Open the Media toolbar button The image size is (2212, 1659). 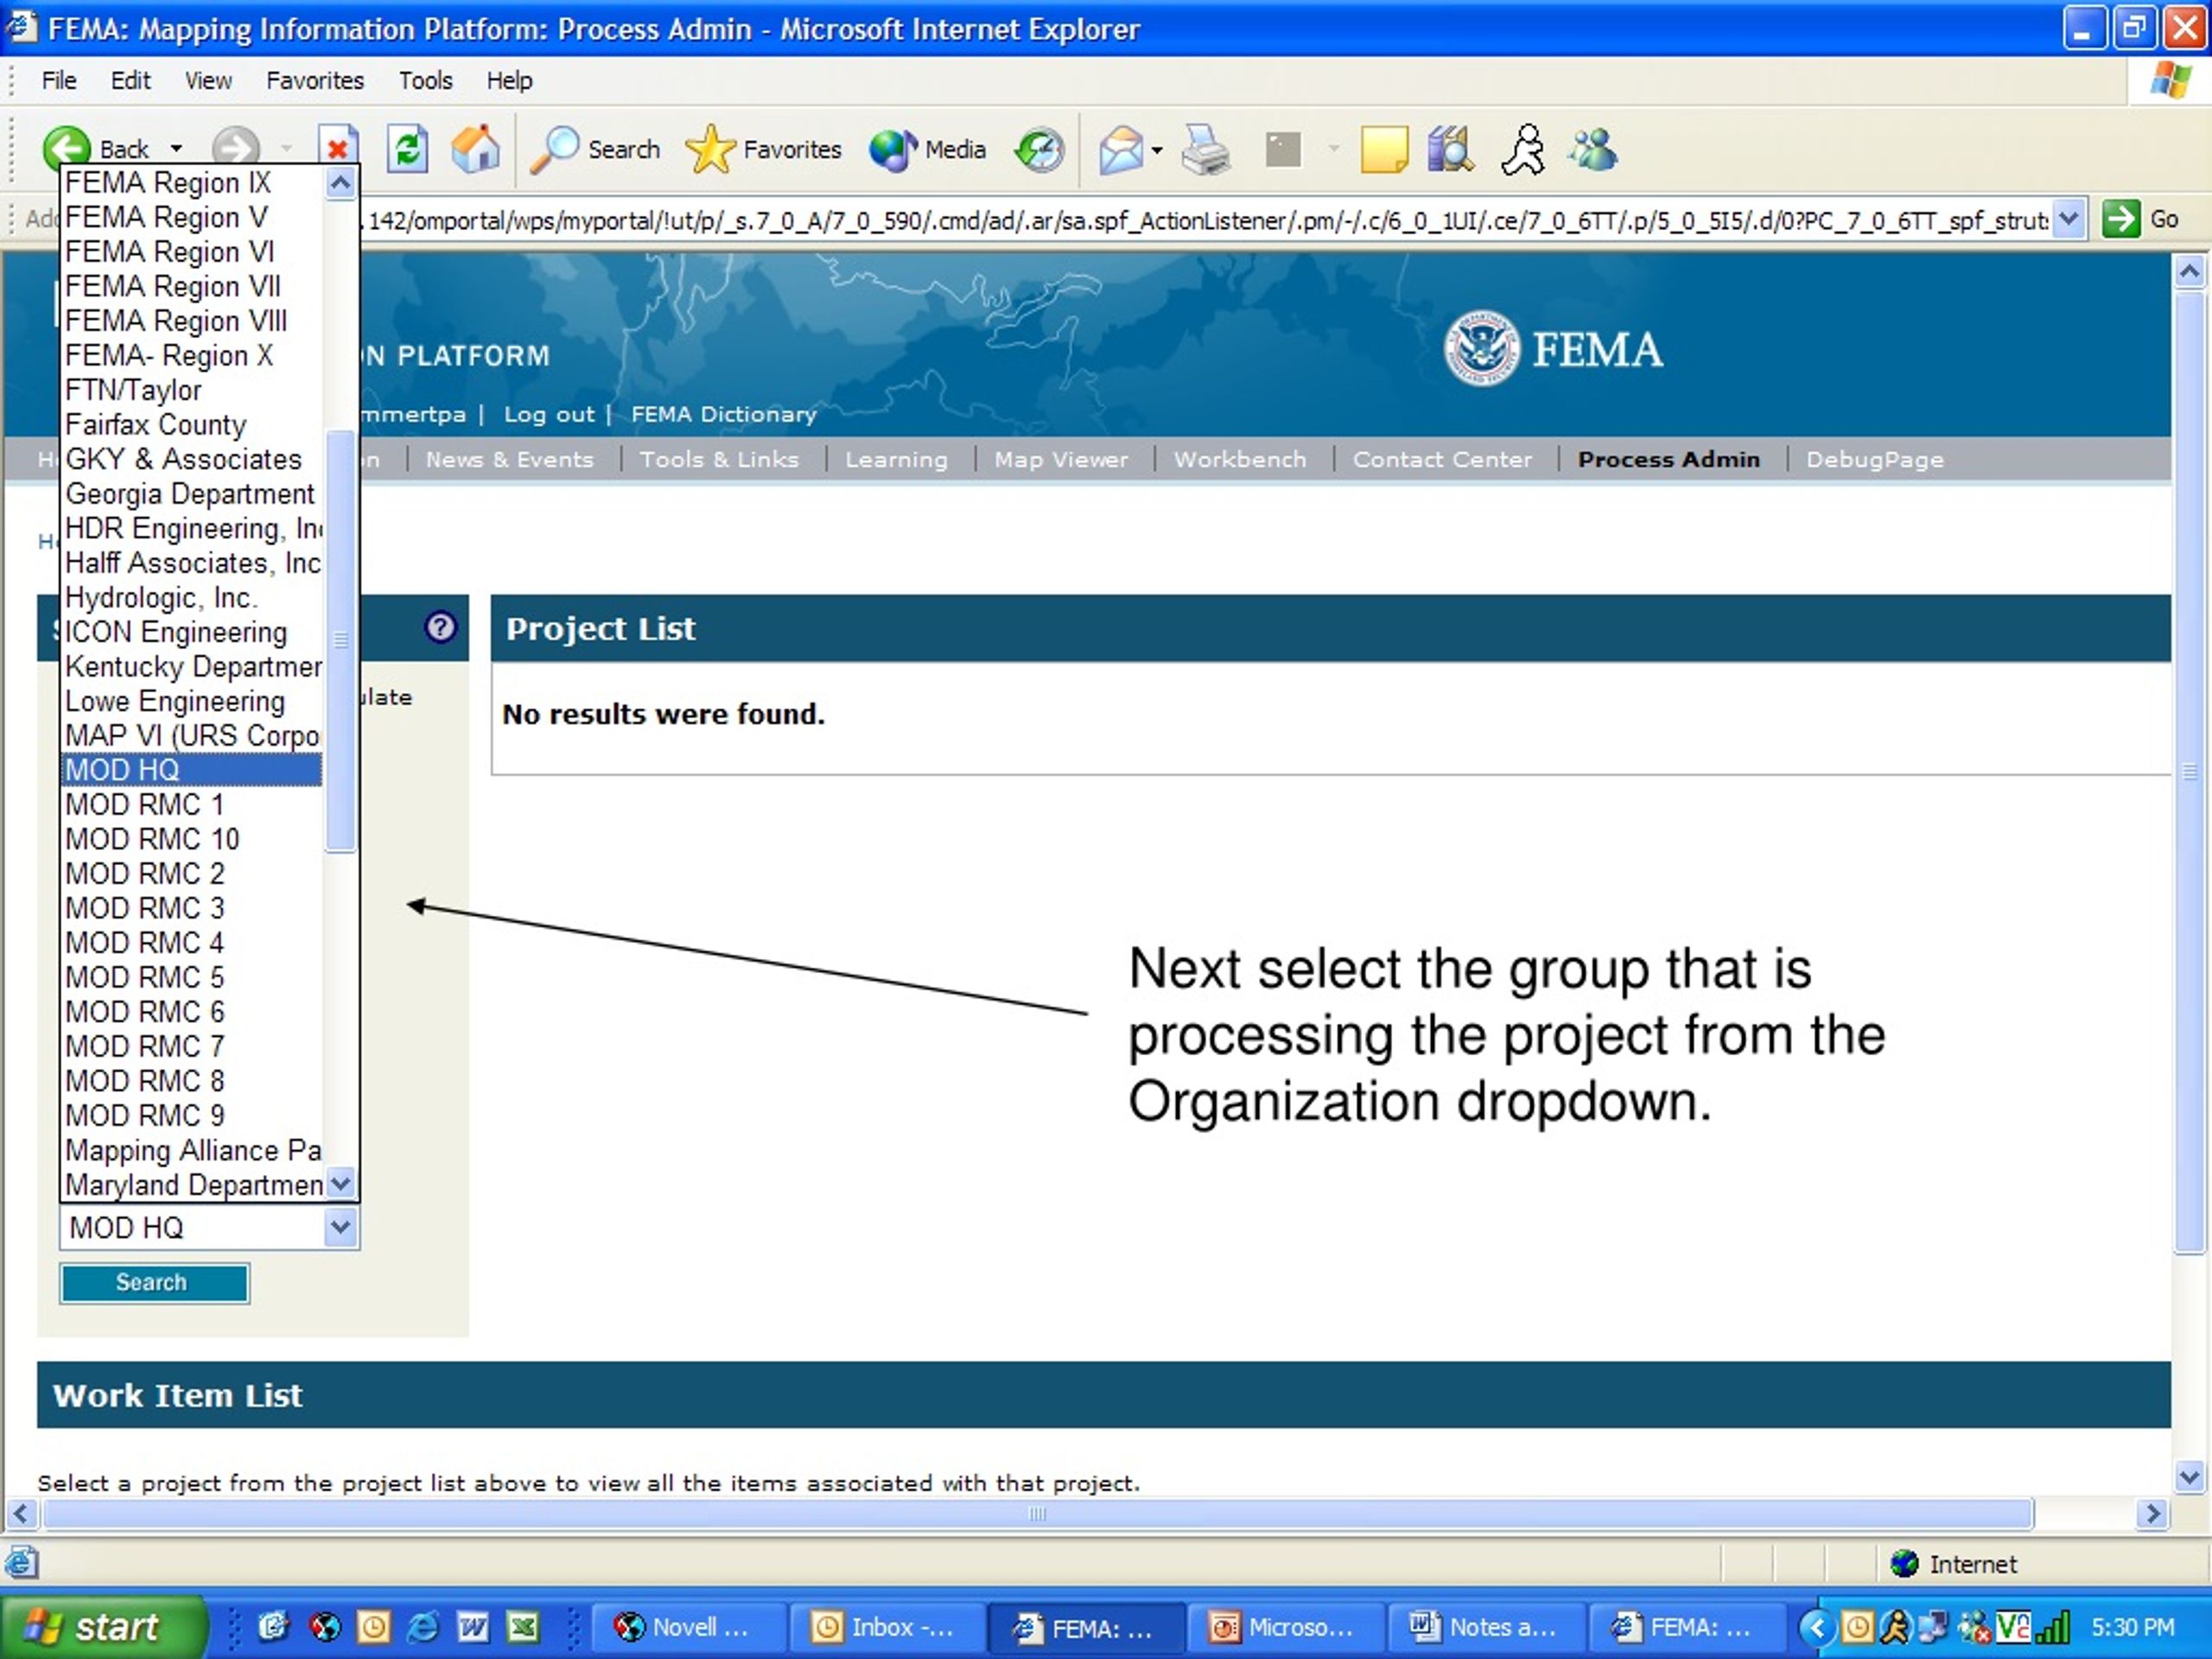click(927, 149)
